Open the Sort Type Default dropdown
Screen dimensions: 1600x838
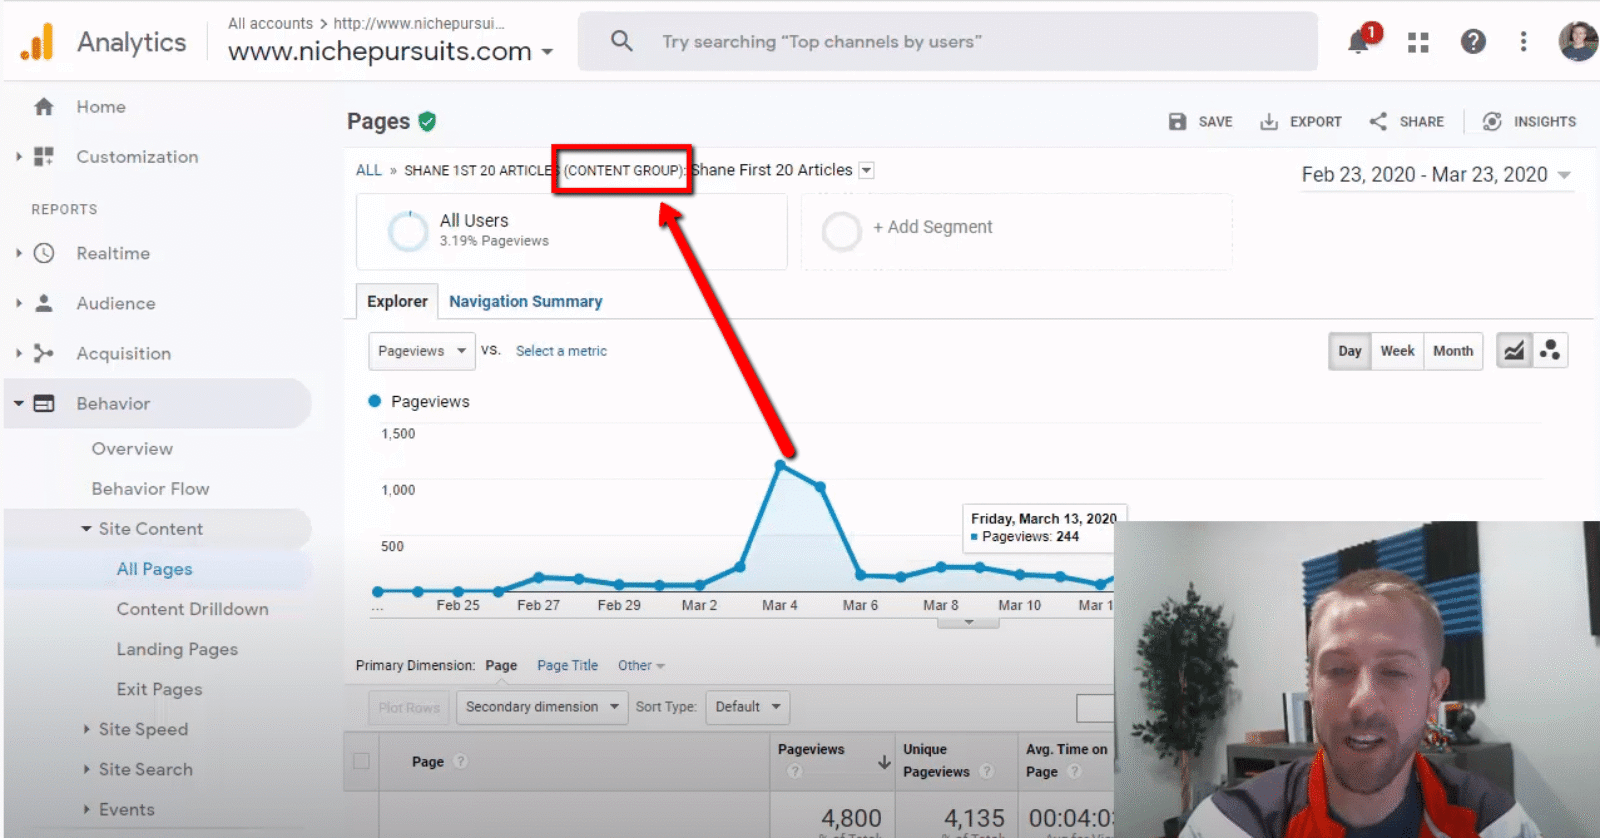tap(747, 707)
